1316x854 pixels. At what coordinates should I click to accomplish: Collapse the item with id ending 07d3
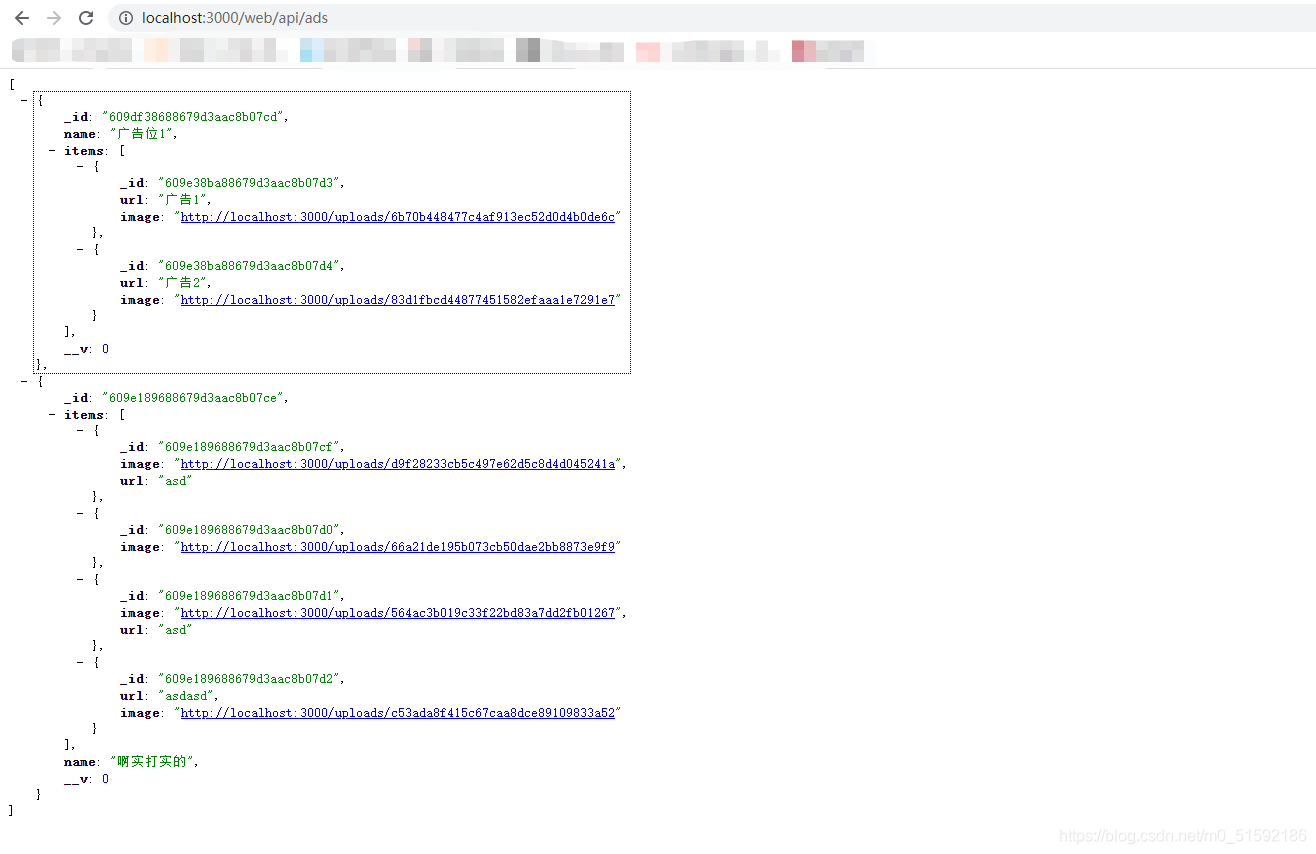(x=80, y=167)
